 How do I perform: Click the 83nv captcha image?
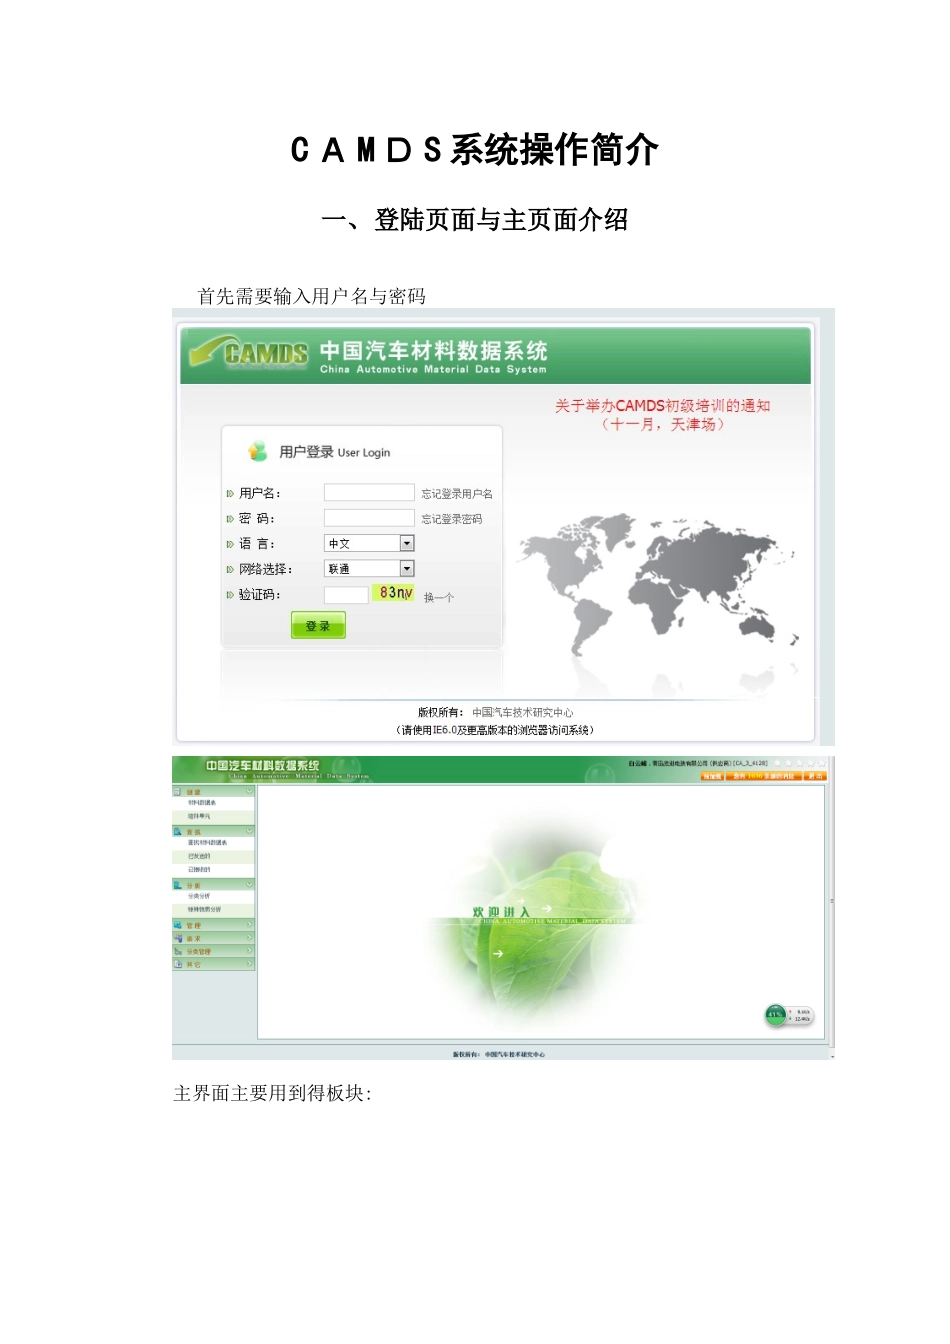(394, 593)
